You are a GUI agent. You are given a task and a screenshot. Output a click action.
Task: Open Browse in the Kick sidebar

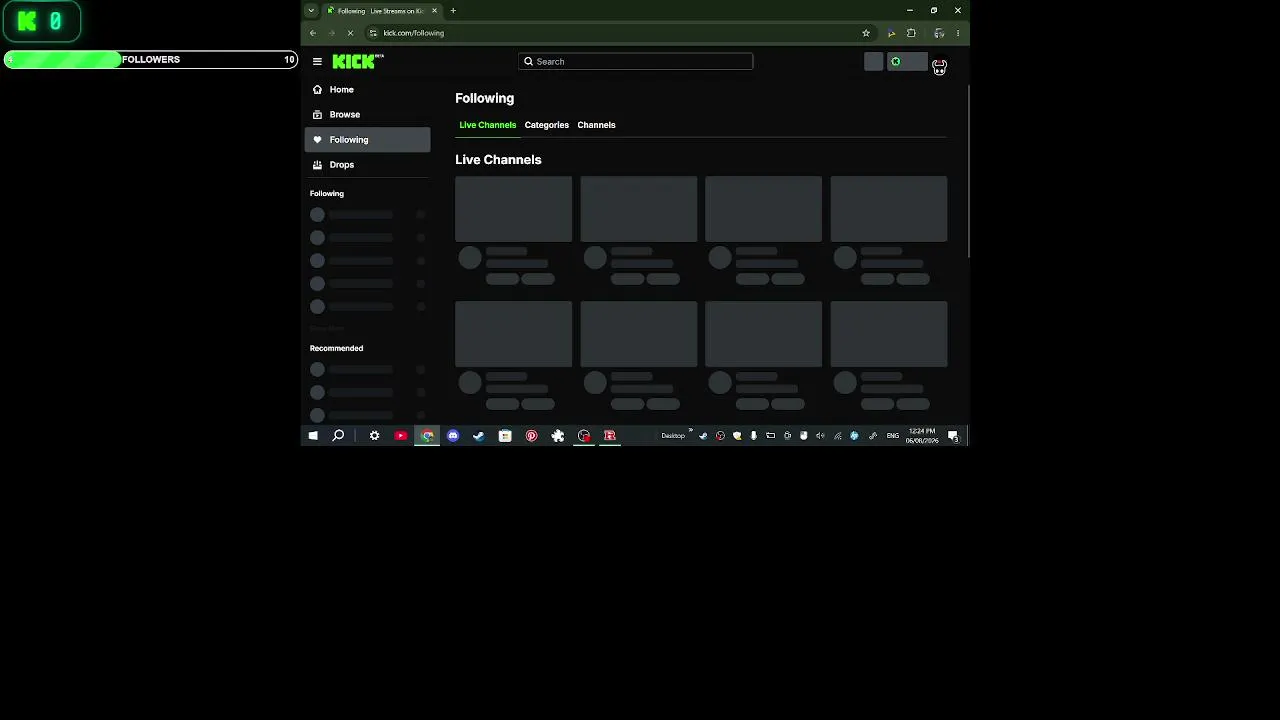367,115
